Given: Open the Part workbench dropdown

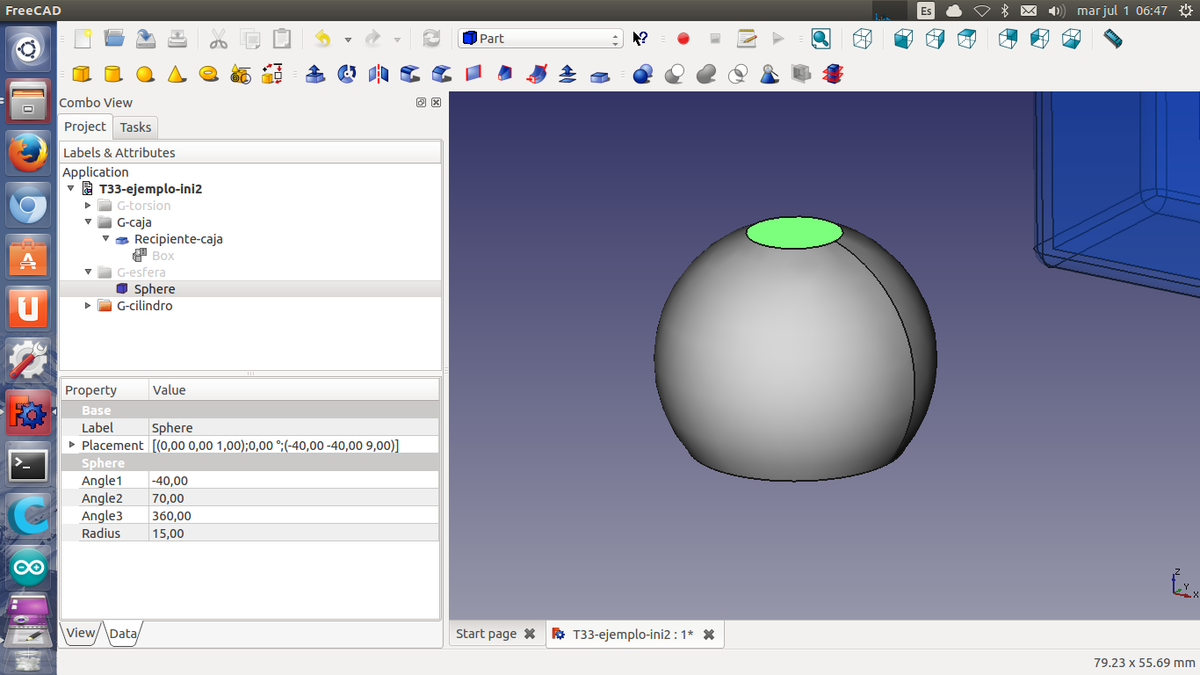Looking at the screenshot, I should tap(540, 39).
